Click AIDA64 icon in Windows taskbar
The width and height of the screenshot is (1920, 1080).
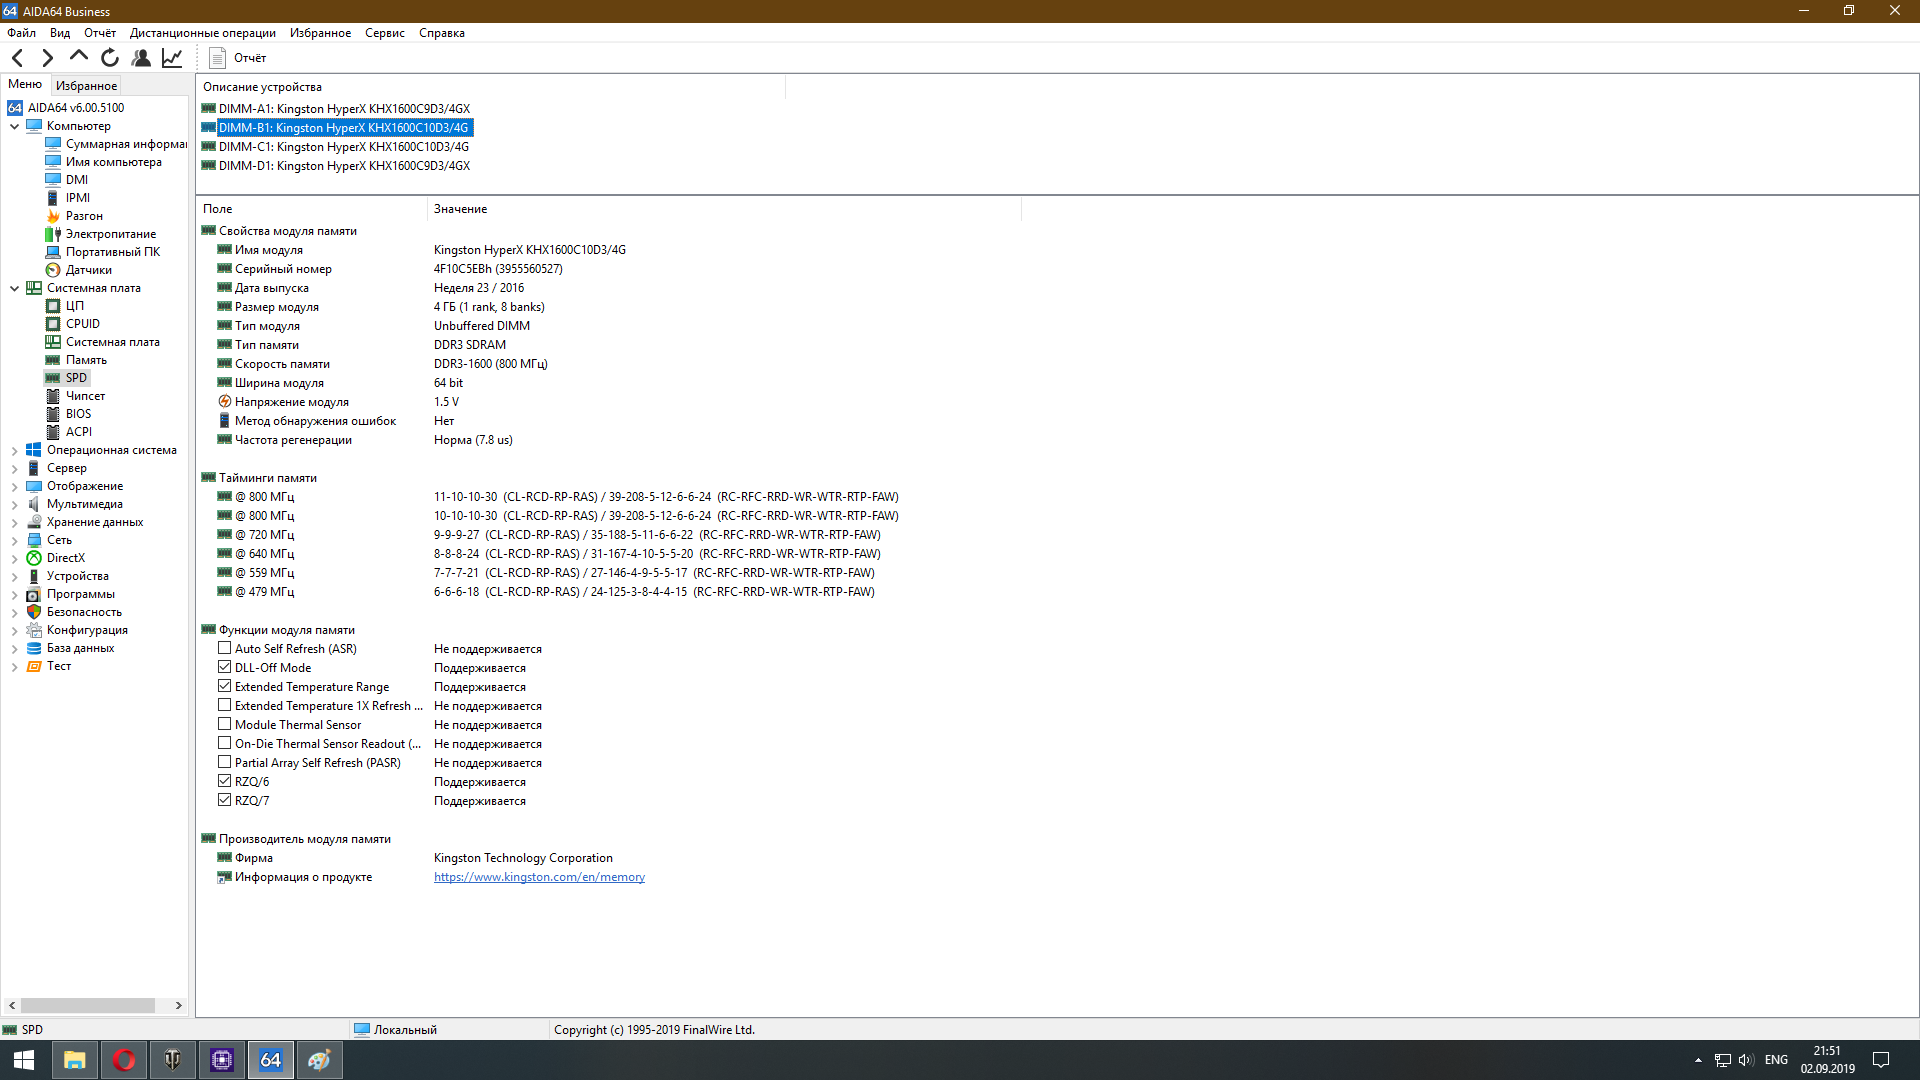coord(270,1060)
